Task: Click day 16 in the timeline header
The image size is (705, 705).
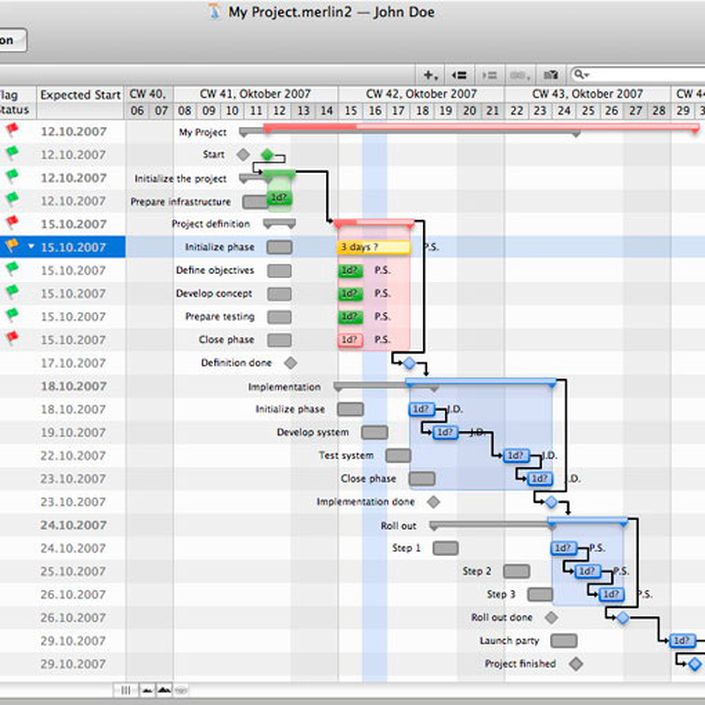Action: coord(375,111)
